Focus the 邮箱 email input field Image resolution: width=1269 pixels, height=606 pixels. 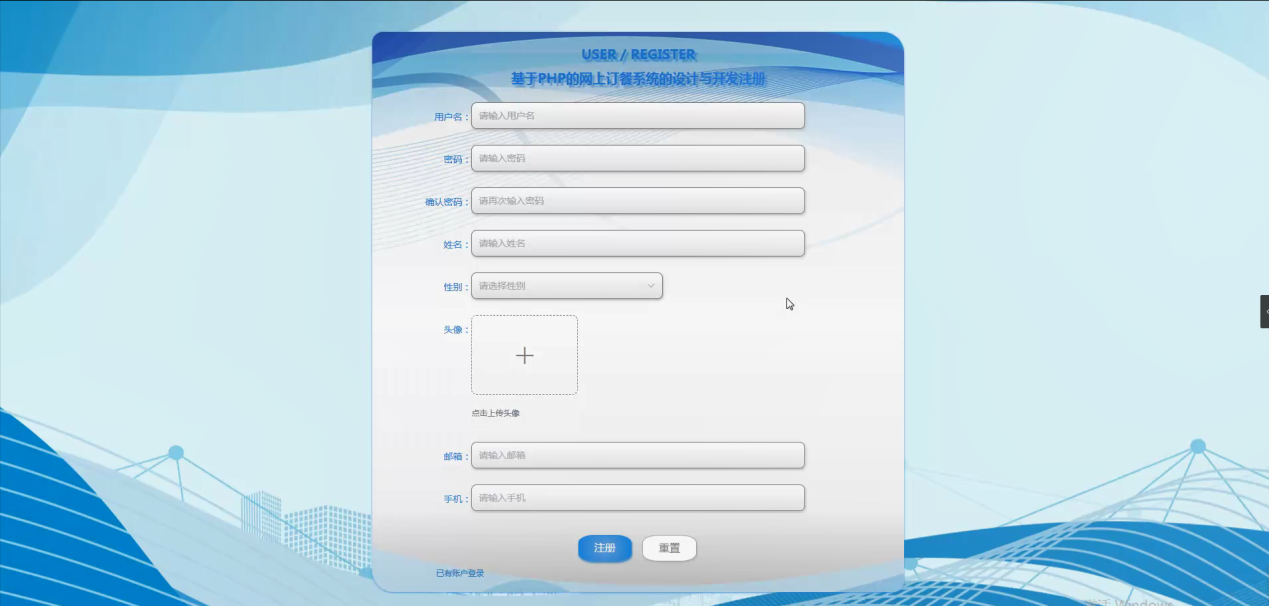[x=637, y=455]
